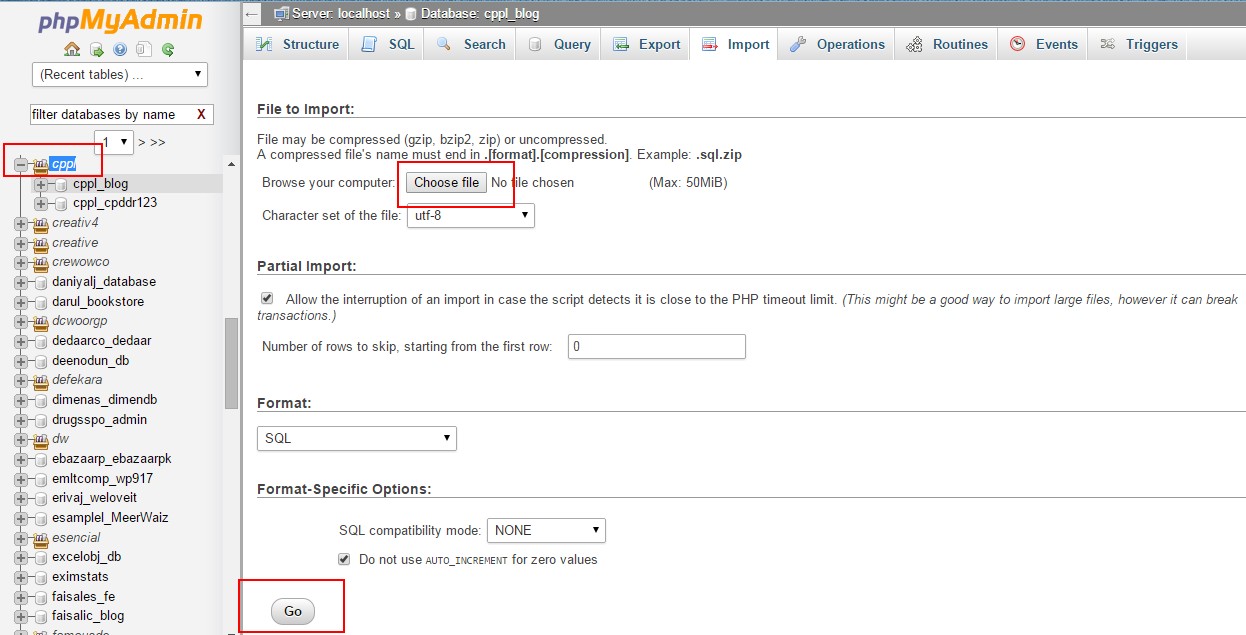Switch to the Search tab
This screenshot has height=635, width=1246.
[x=471, y=44]
